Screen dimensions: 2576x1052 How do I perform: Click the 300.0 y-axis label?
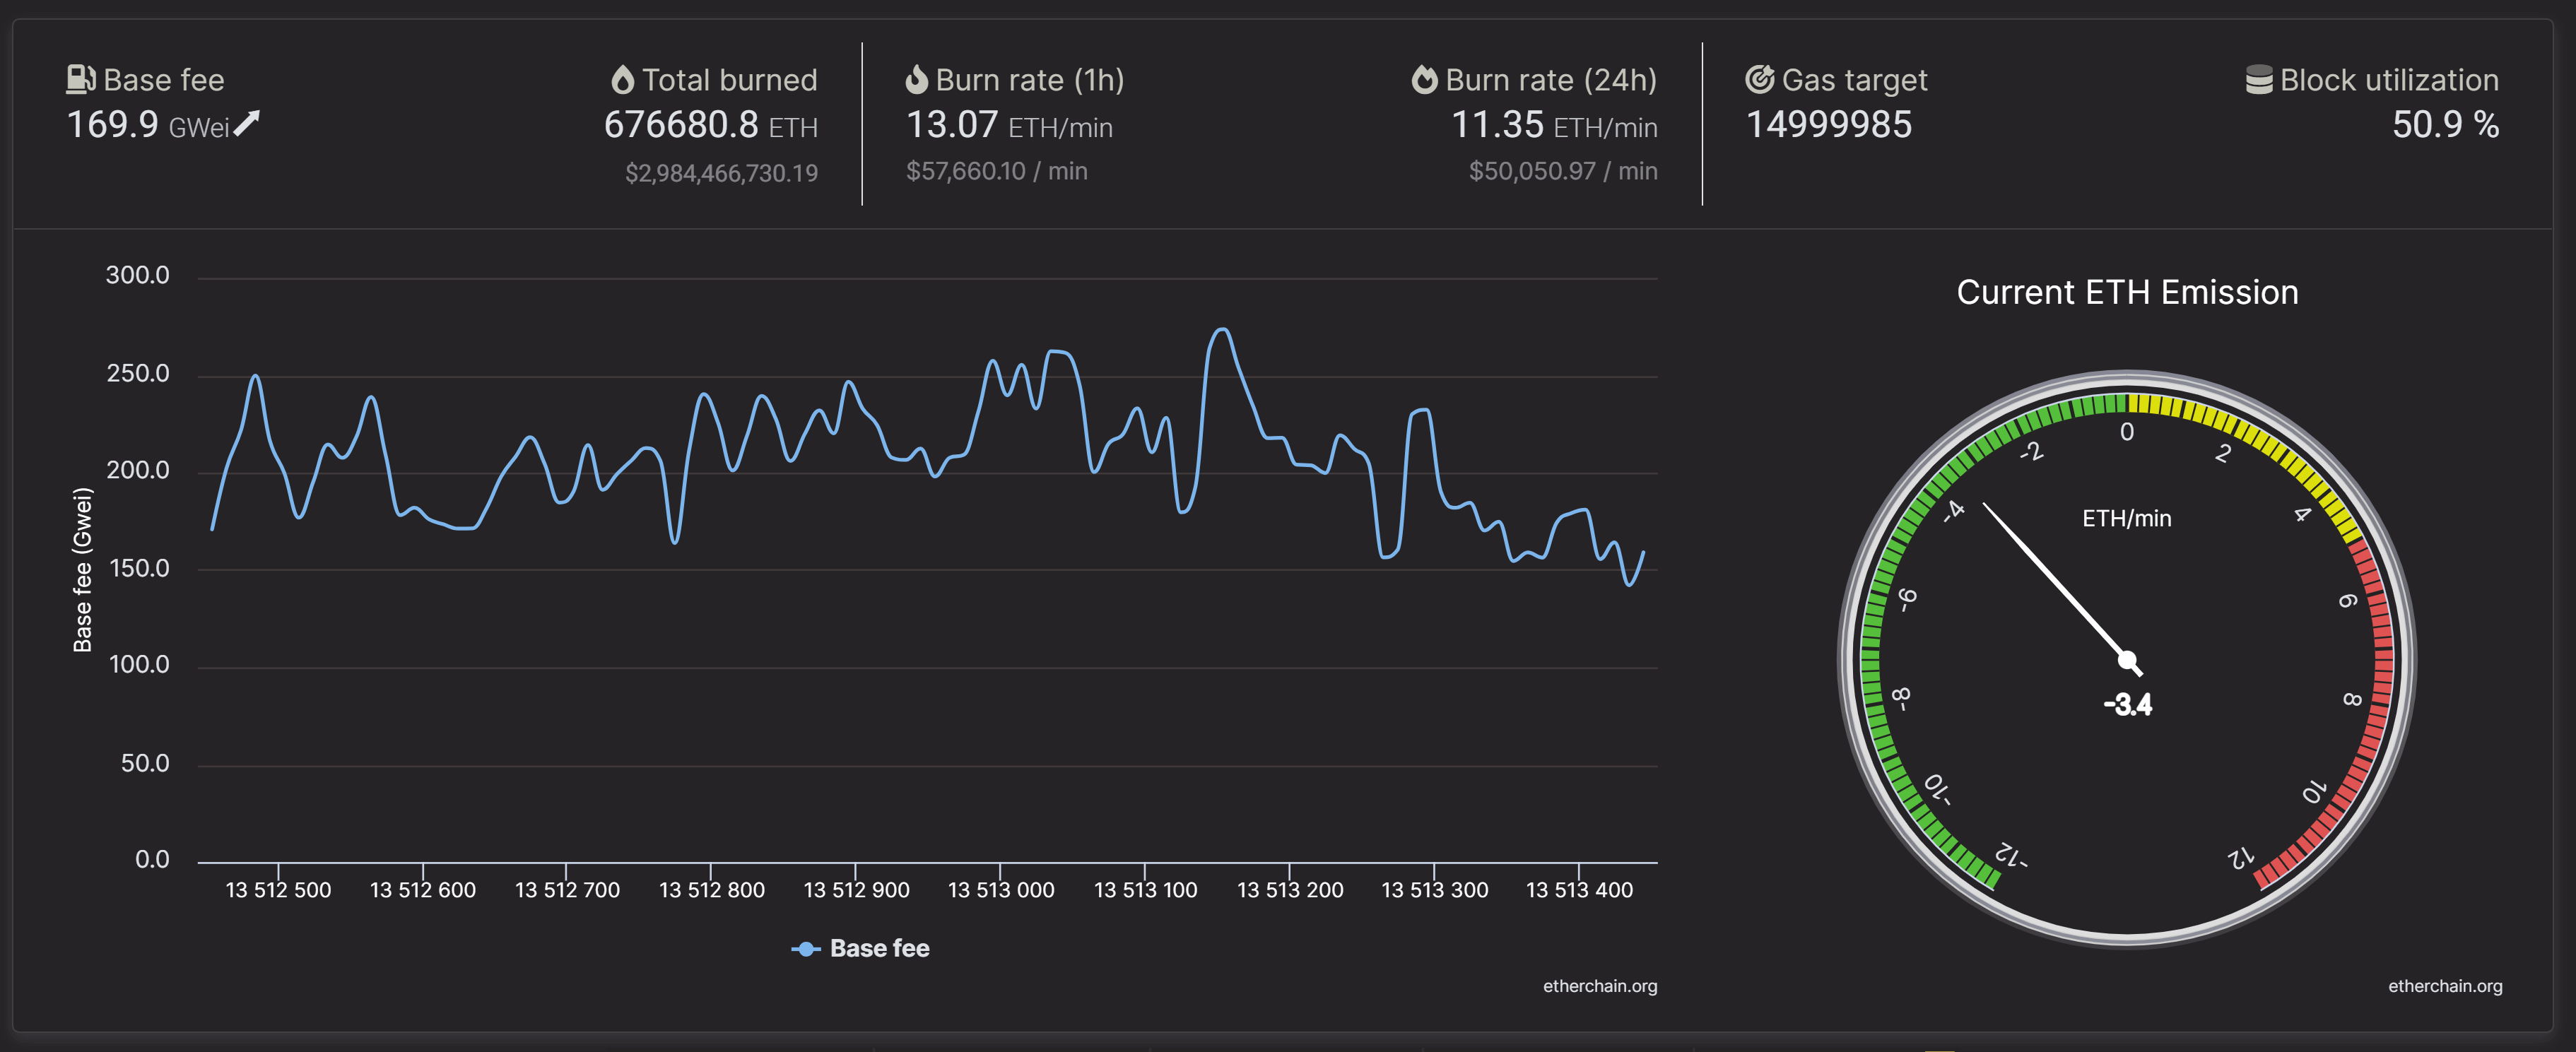click(138, 275)
